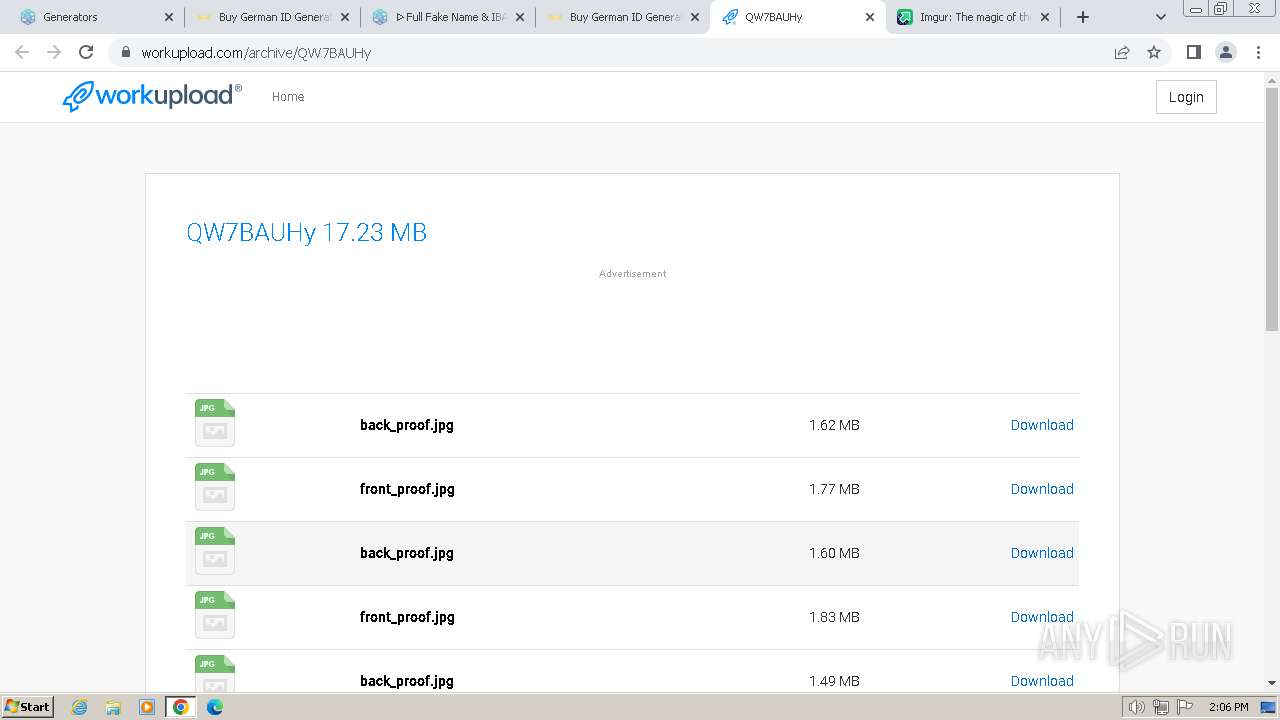
Task: Go back with the browser back arrow
Action: [22, 52]
